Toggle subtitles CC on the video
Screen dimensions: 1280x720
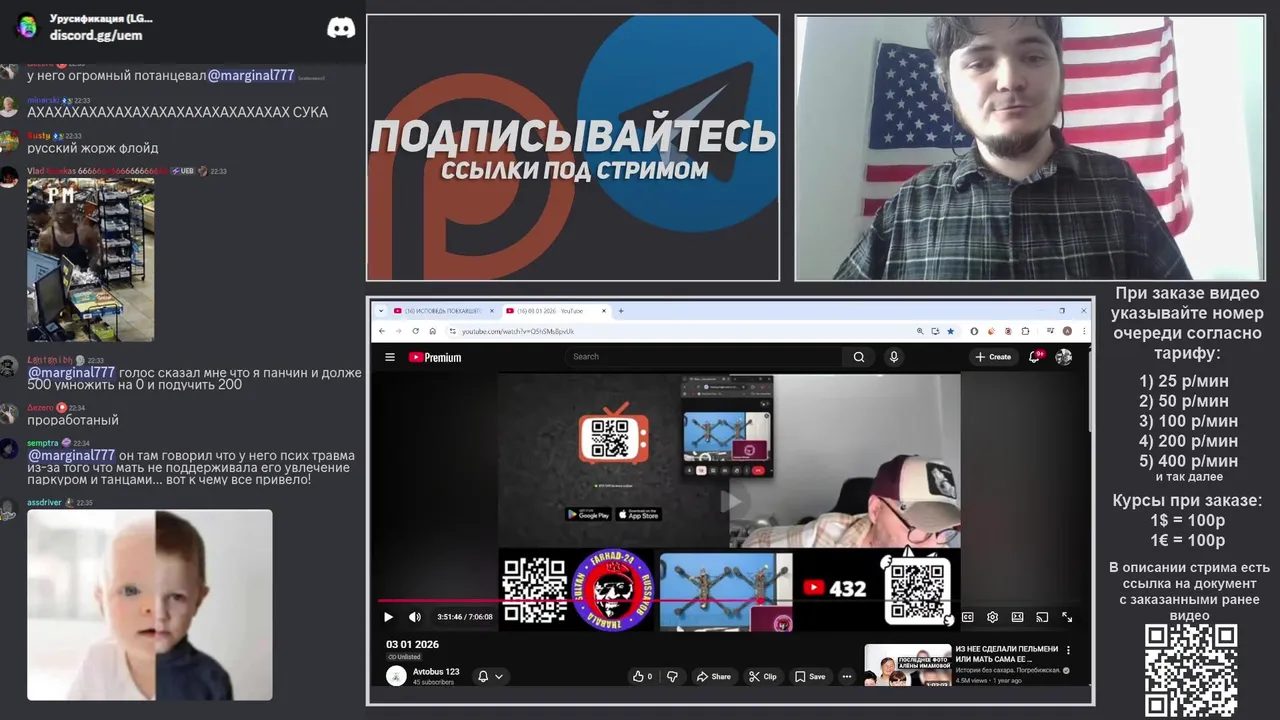point(967,617)
